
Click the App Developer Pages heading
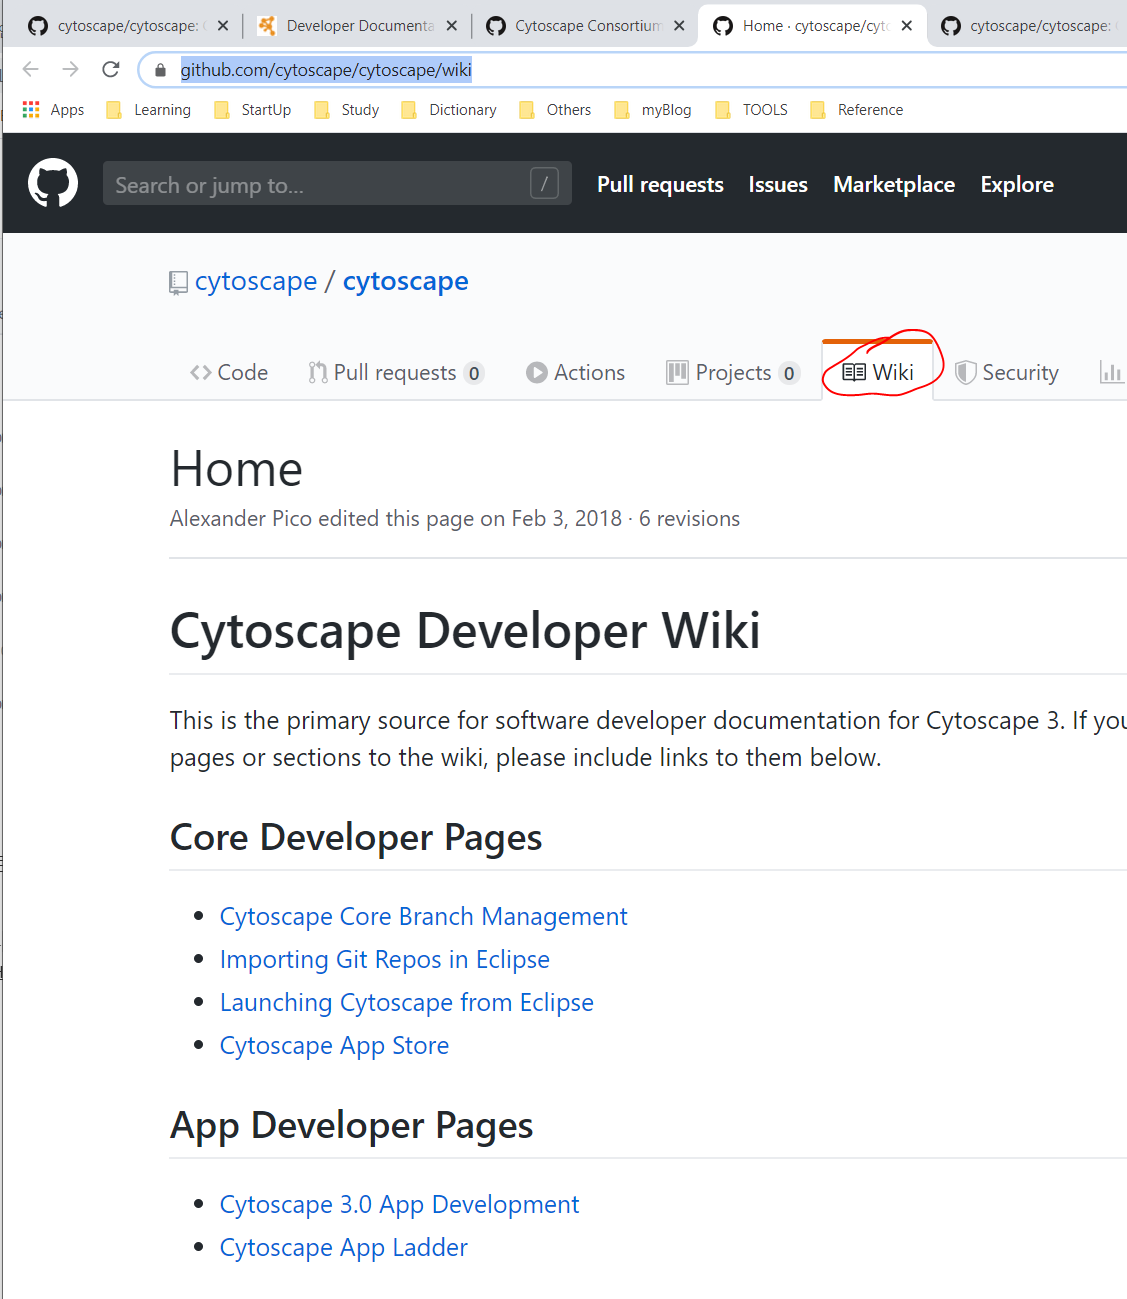[352, 1125]
